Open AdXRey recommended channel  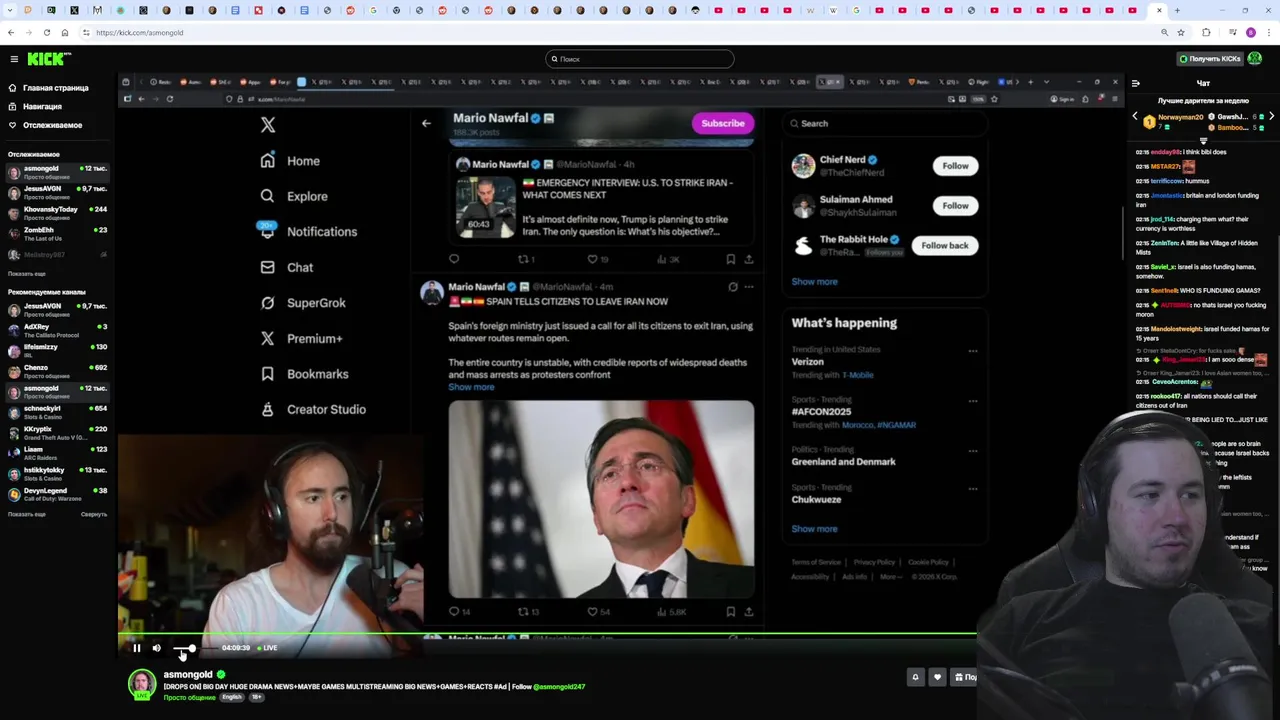pos(58,330)
